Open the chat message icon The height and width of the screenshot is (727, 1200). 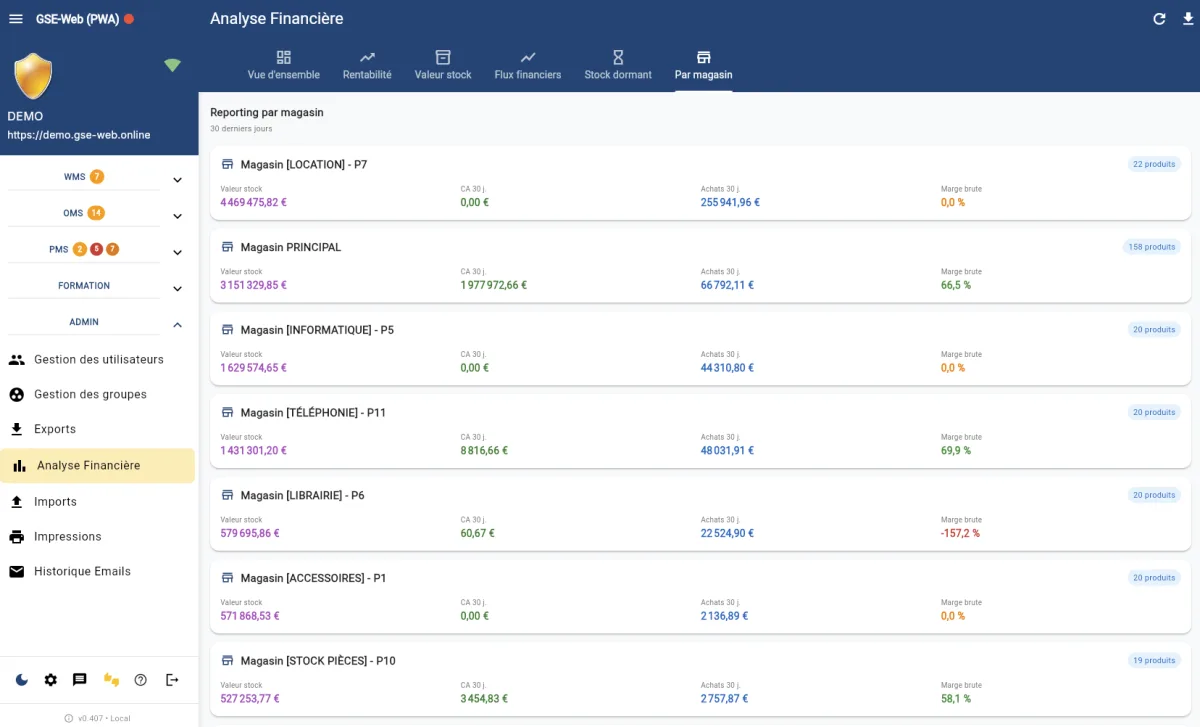[x=80, y=680]
